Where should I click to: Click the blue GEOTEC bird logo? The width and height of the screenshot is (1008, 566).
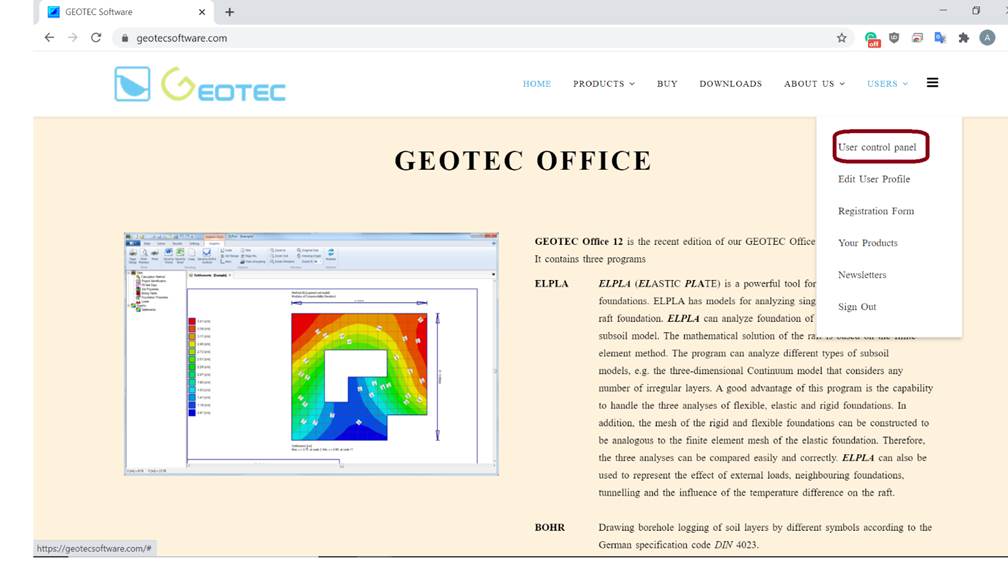(x=132, y=84)
